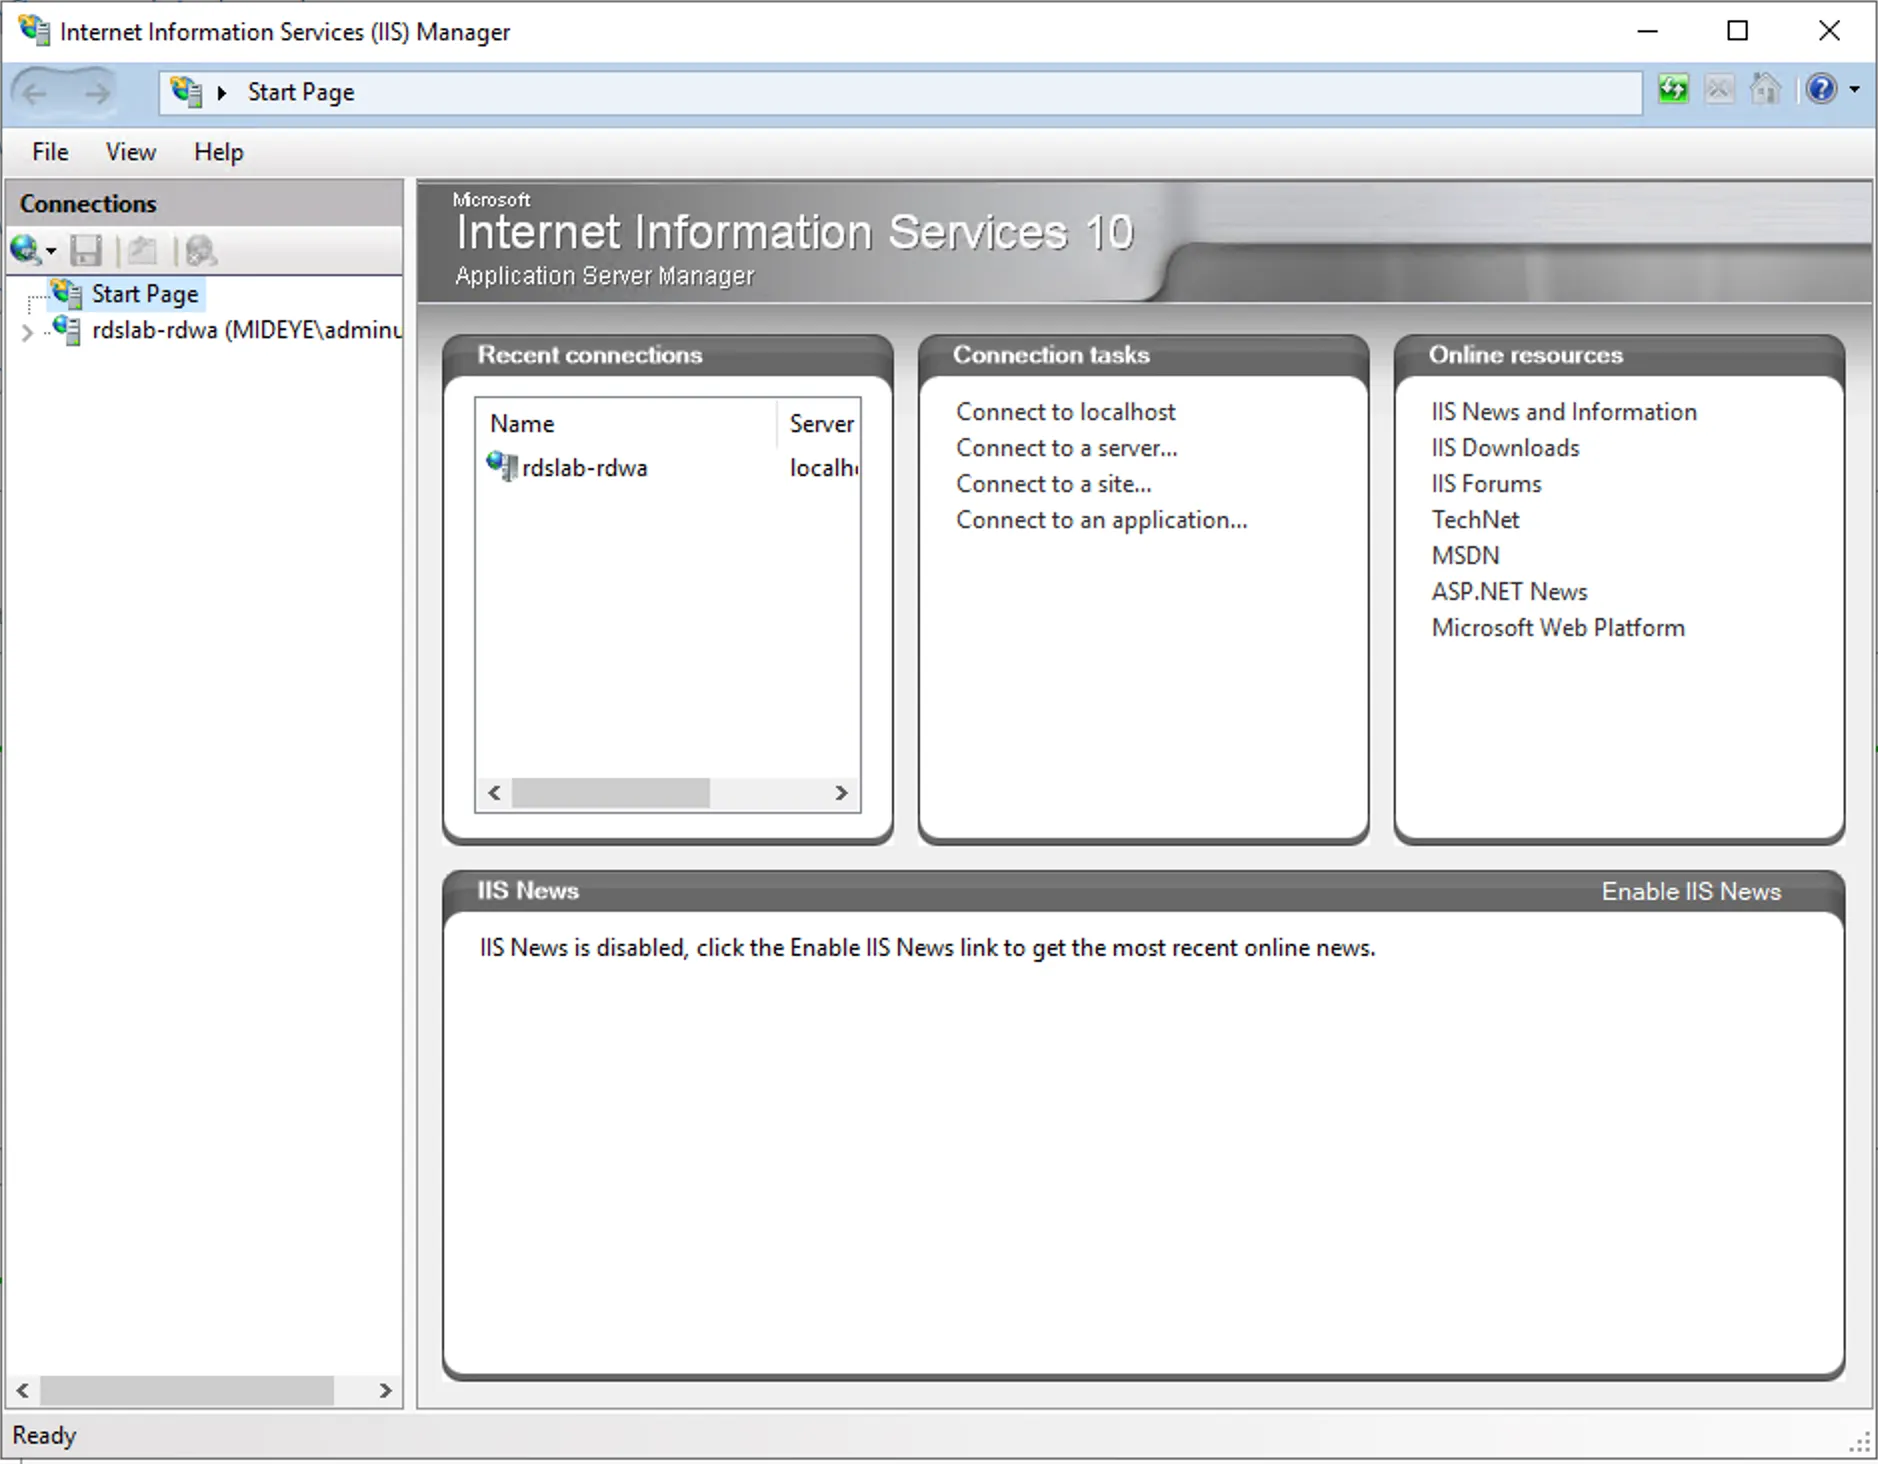Click Connect to localhost

[1065, 411]
